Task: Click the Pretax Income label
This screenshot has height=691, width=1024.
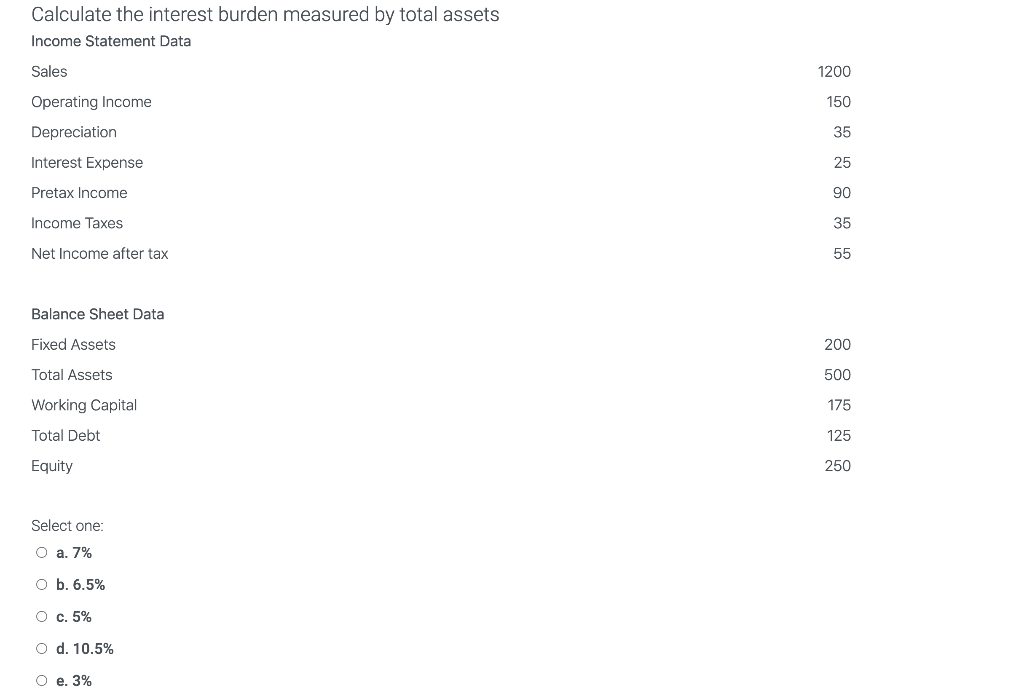Action: [x=79, y=192]
